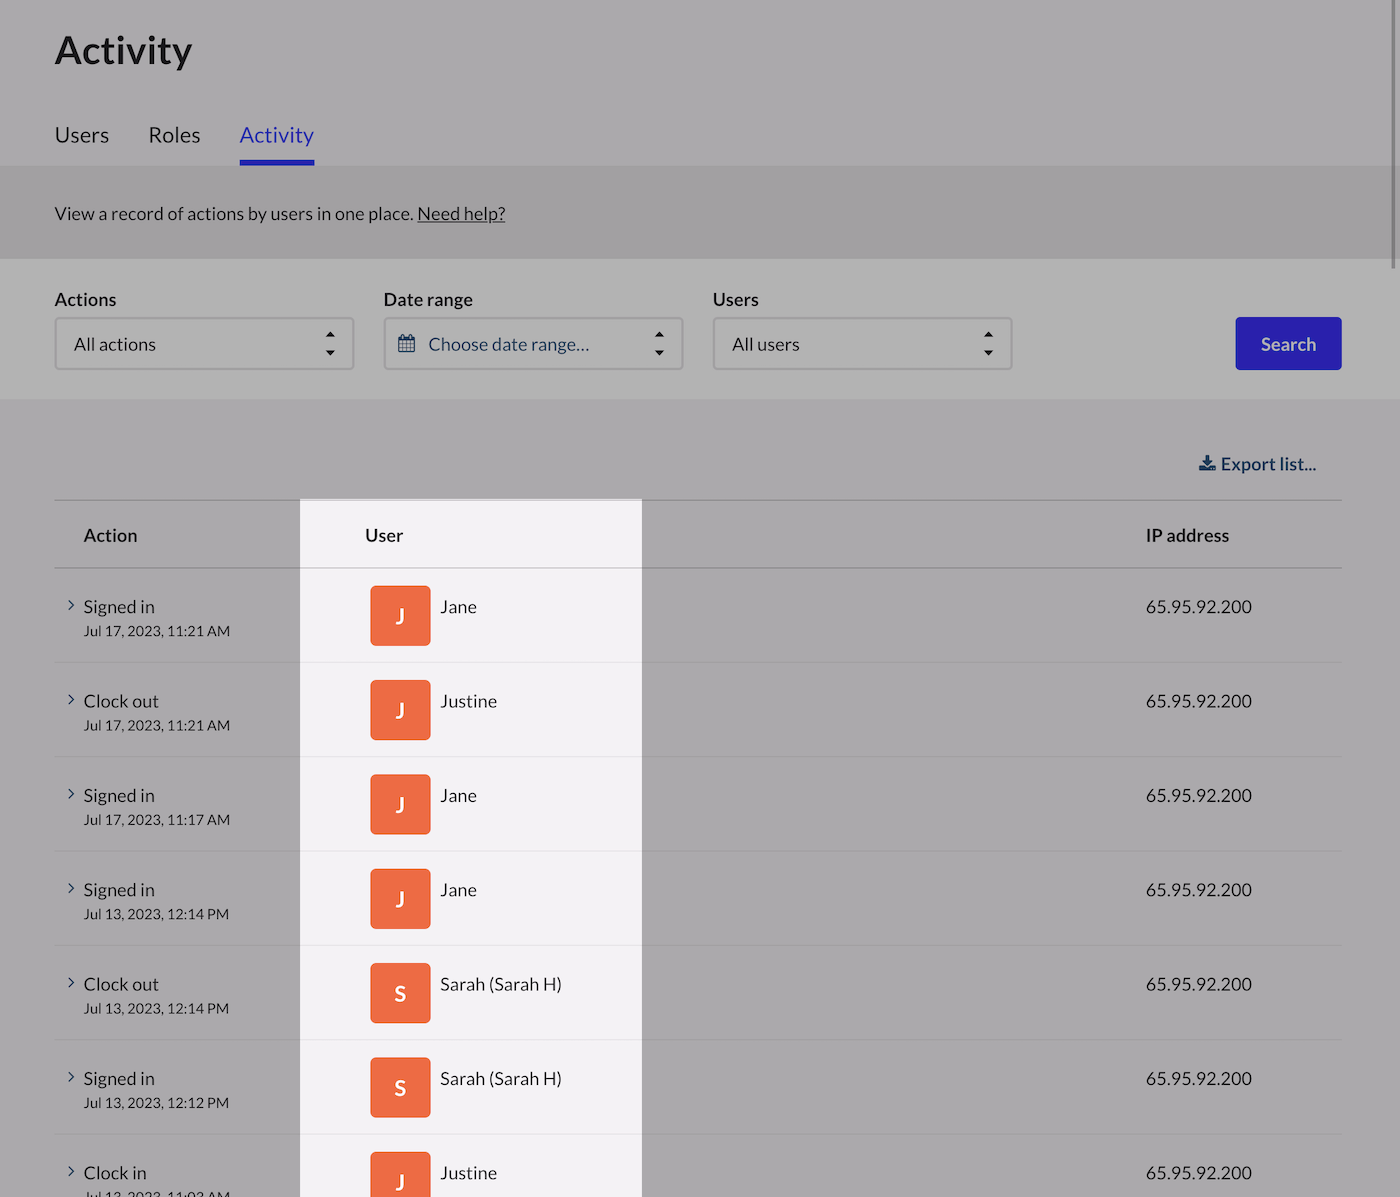Click Sarah (Sarah H) in the 12:12 PM row

coord(501,1078)
